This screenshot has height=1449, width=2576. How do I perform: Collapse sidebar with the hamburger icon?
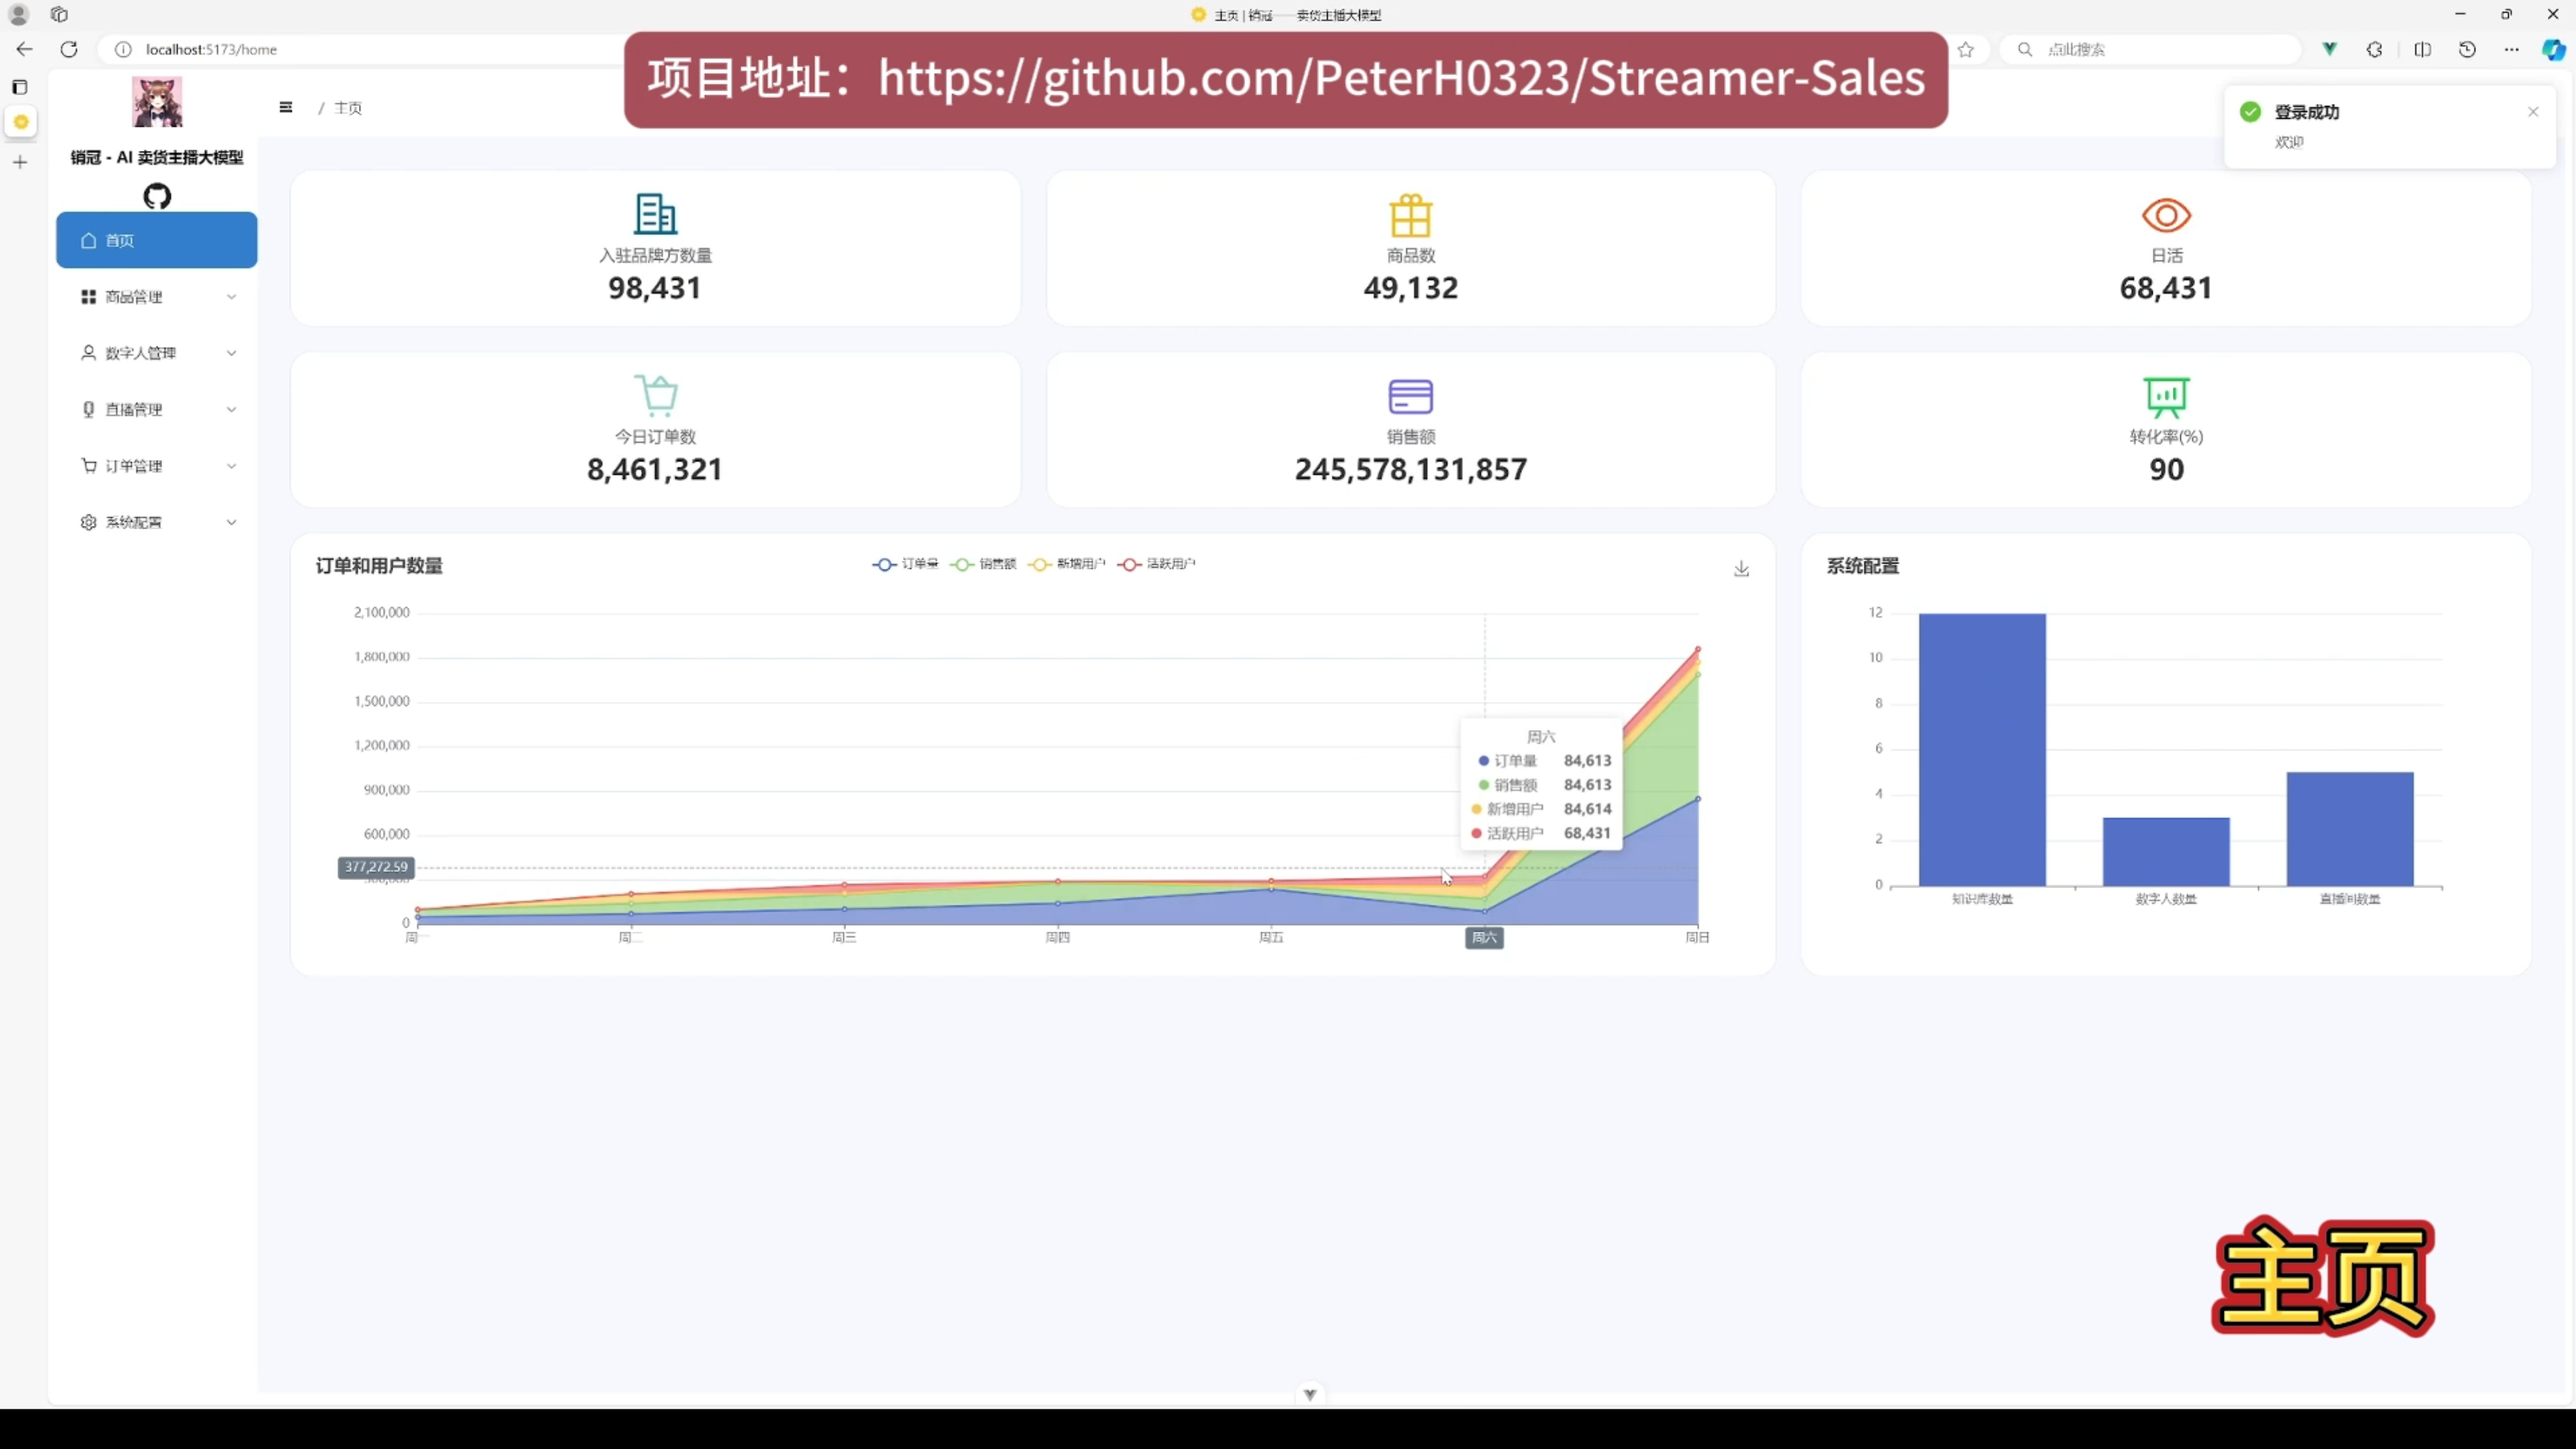point(286,107)
